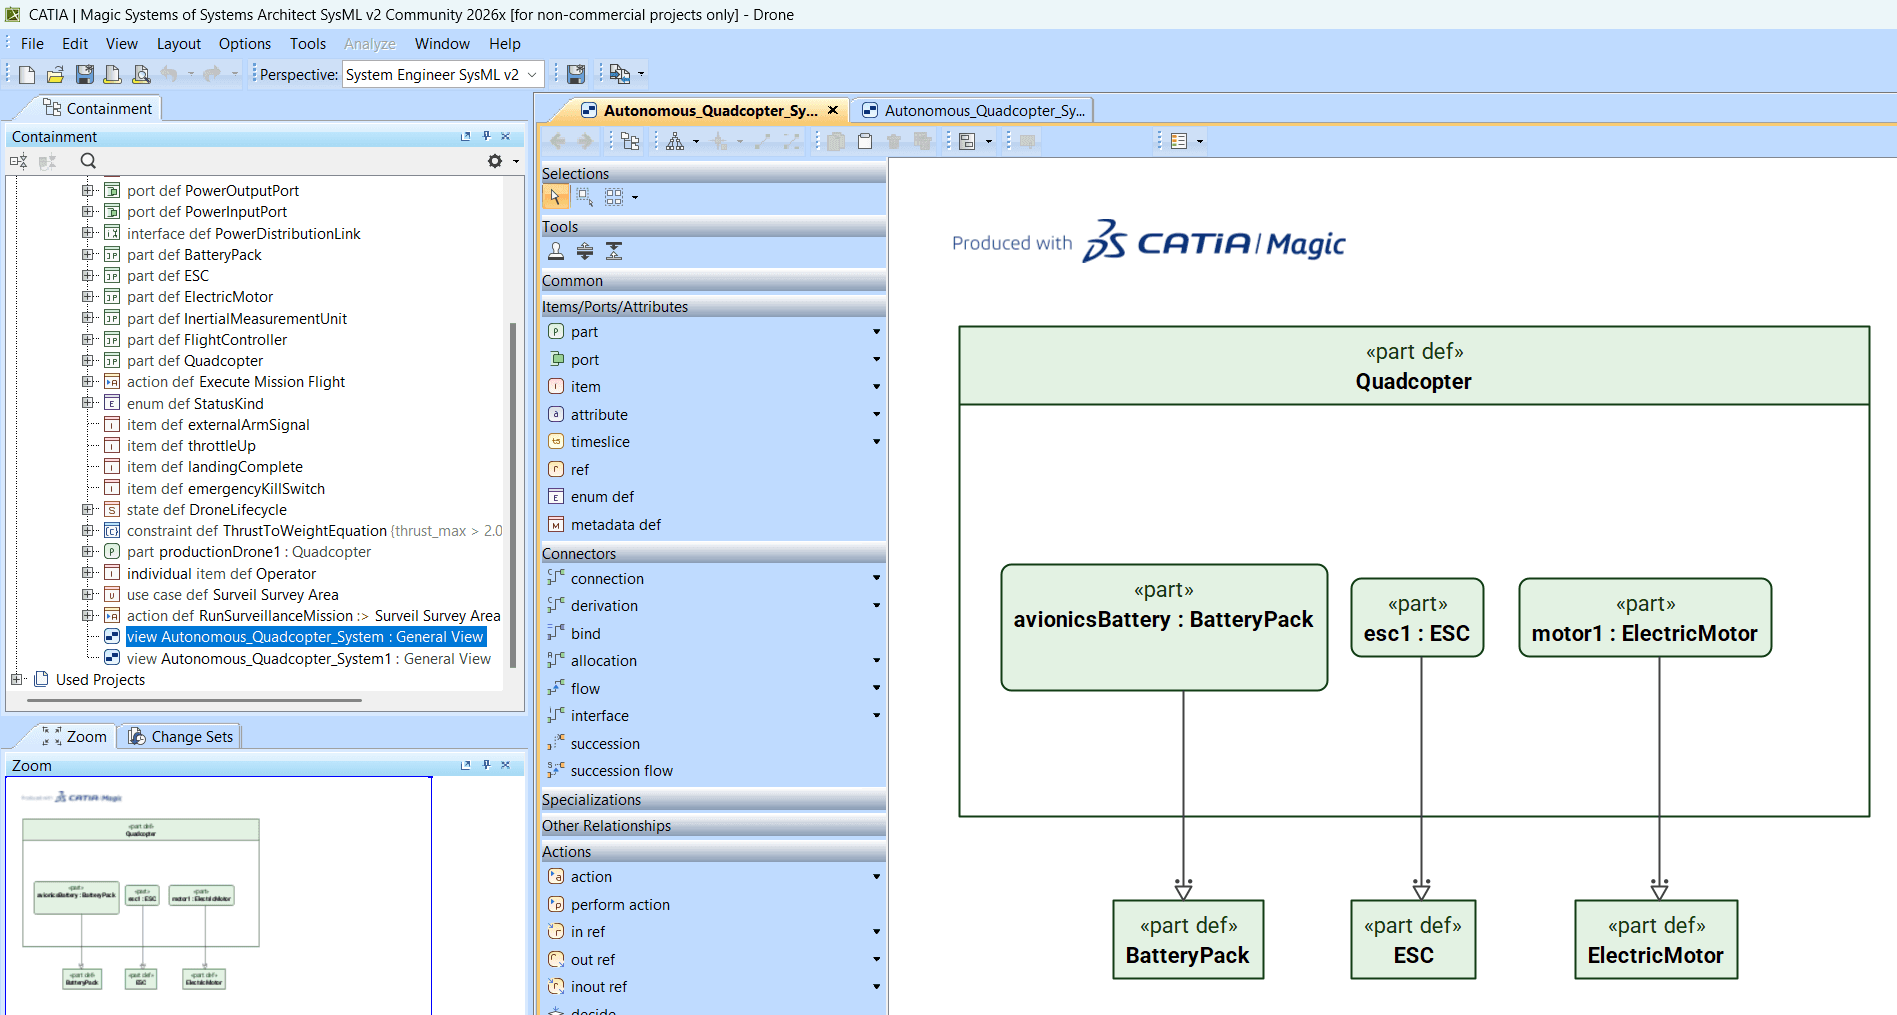Open the part palette dropdown arrow
This screenshot has height=1015, width=1897.
point(877,332)
